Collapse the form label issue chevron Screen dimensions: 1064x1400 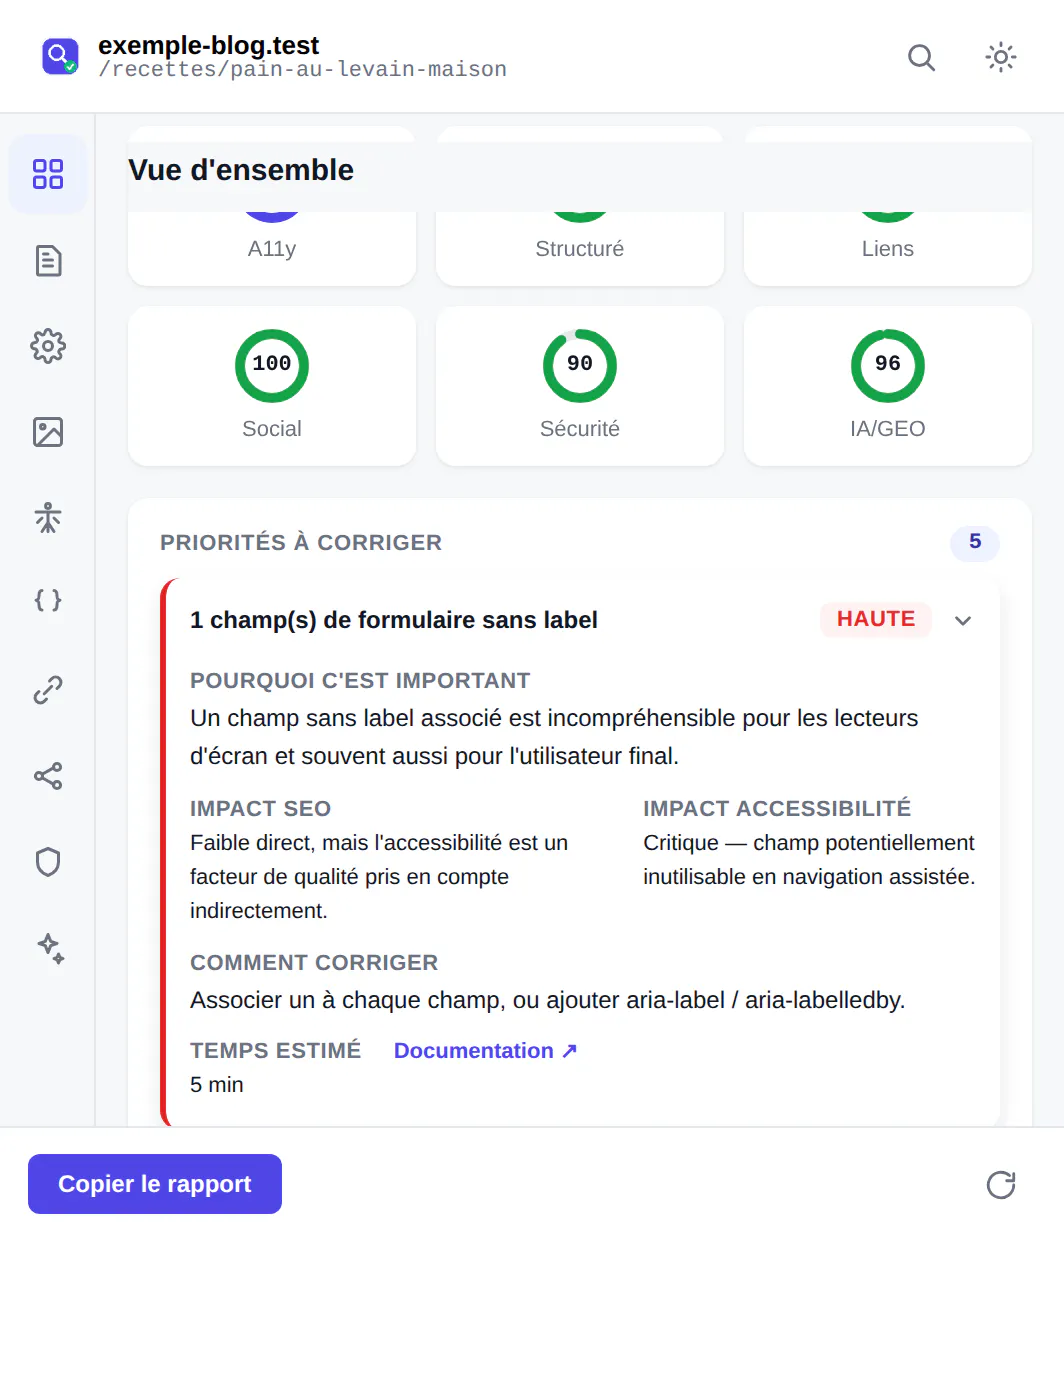(x=963, y=620)
